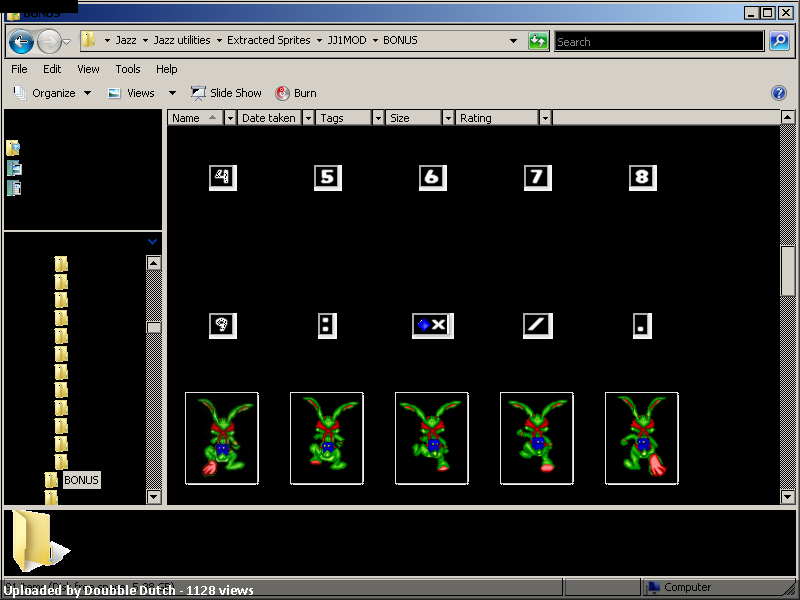
Task: Open the blue Help question mark icon
Action: [779, 93]
